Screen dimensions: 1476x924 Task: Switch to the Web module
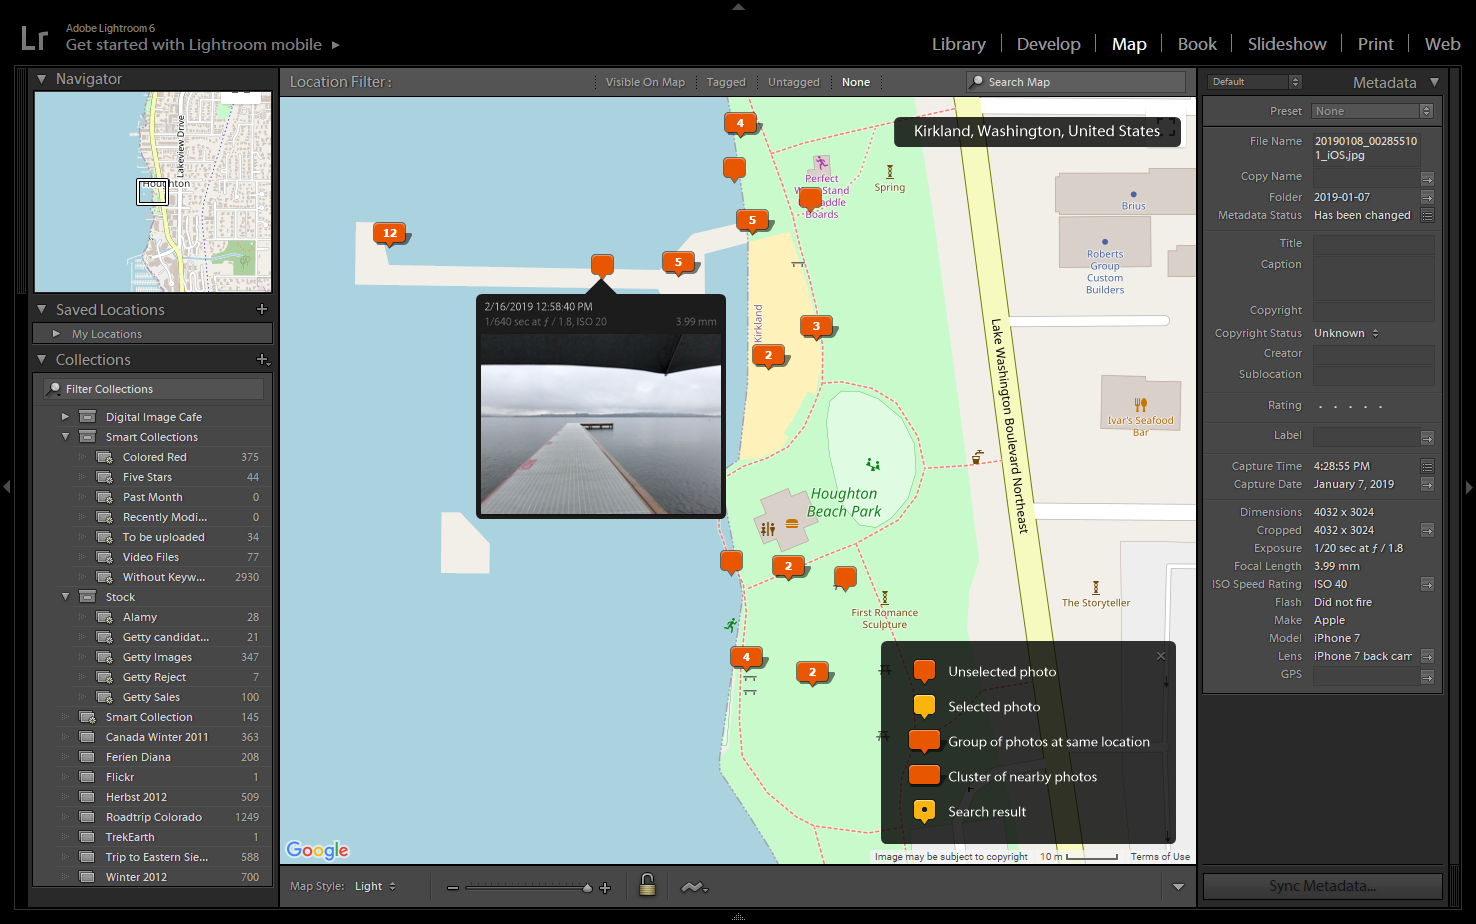[x=1442, y=44]
